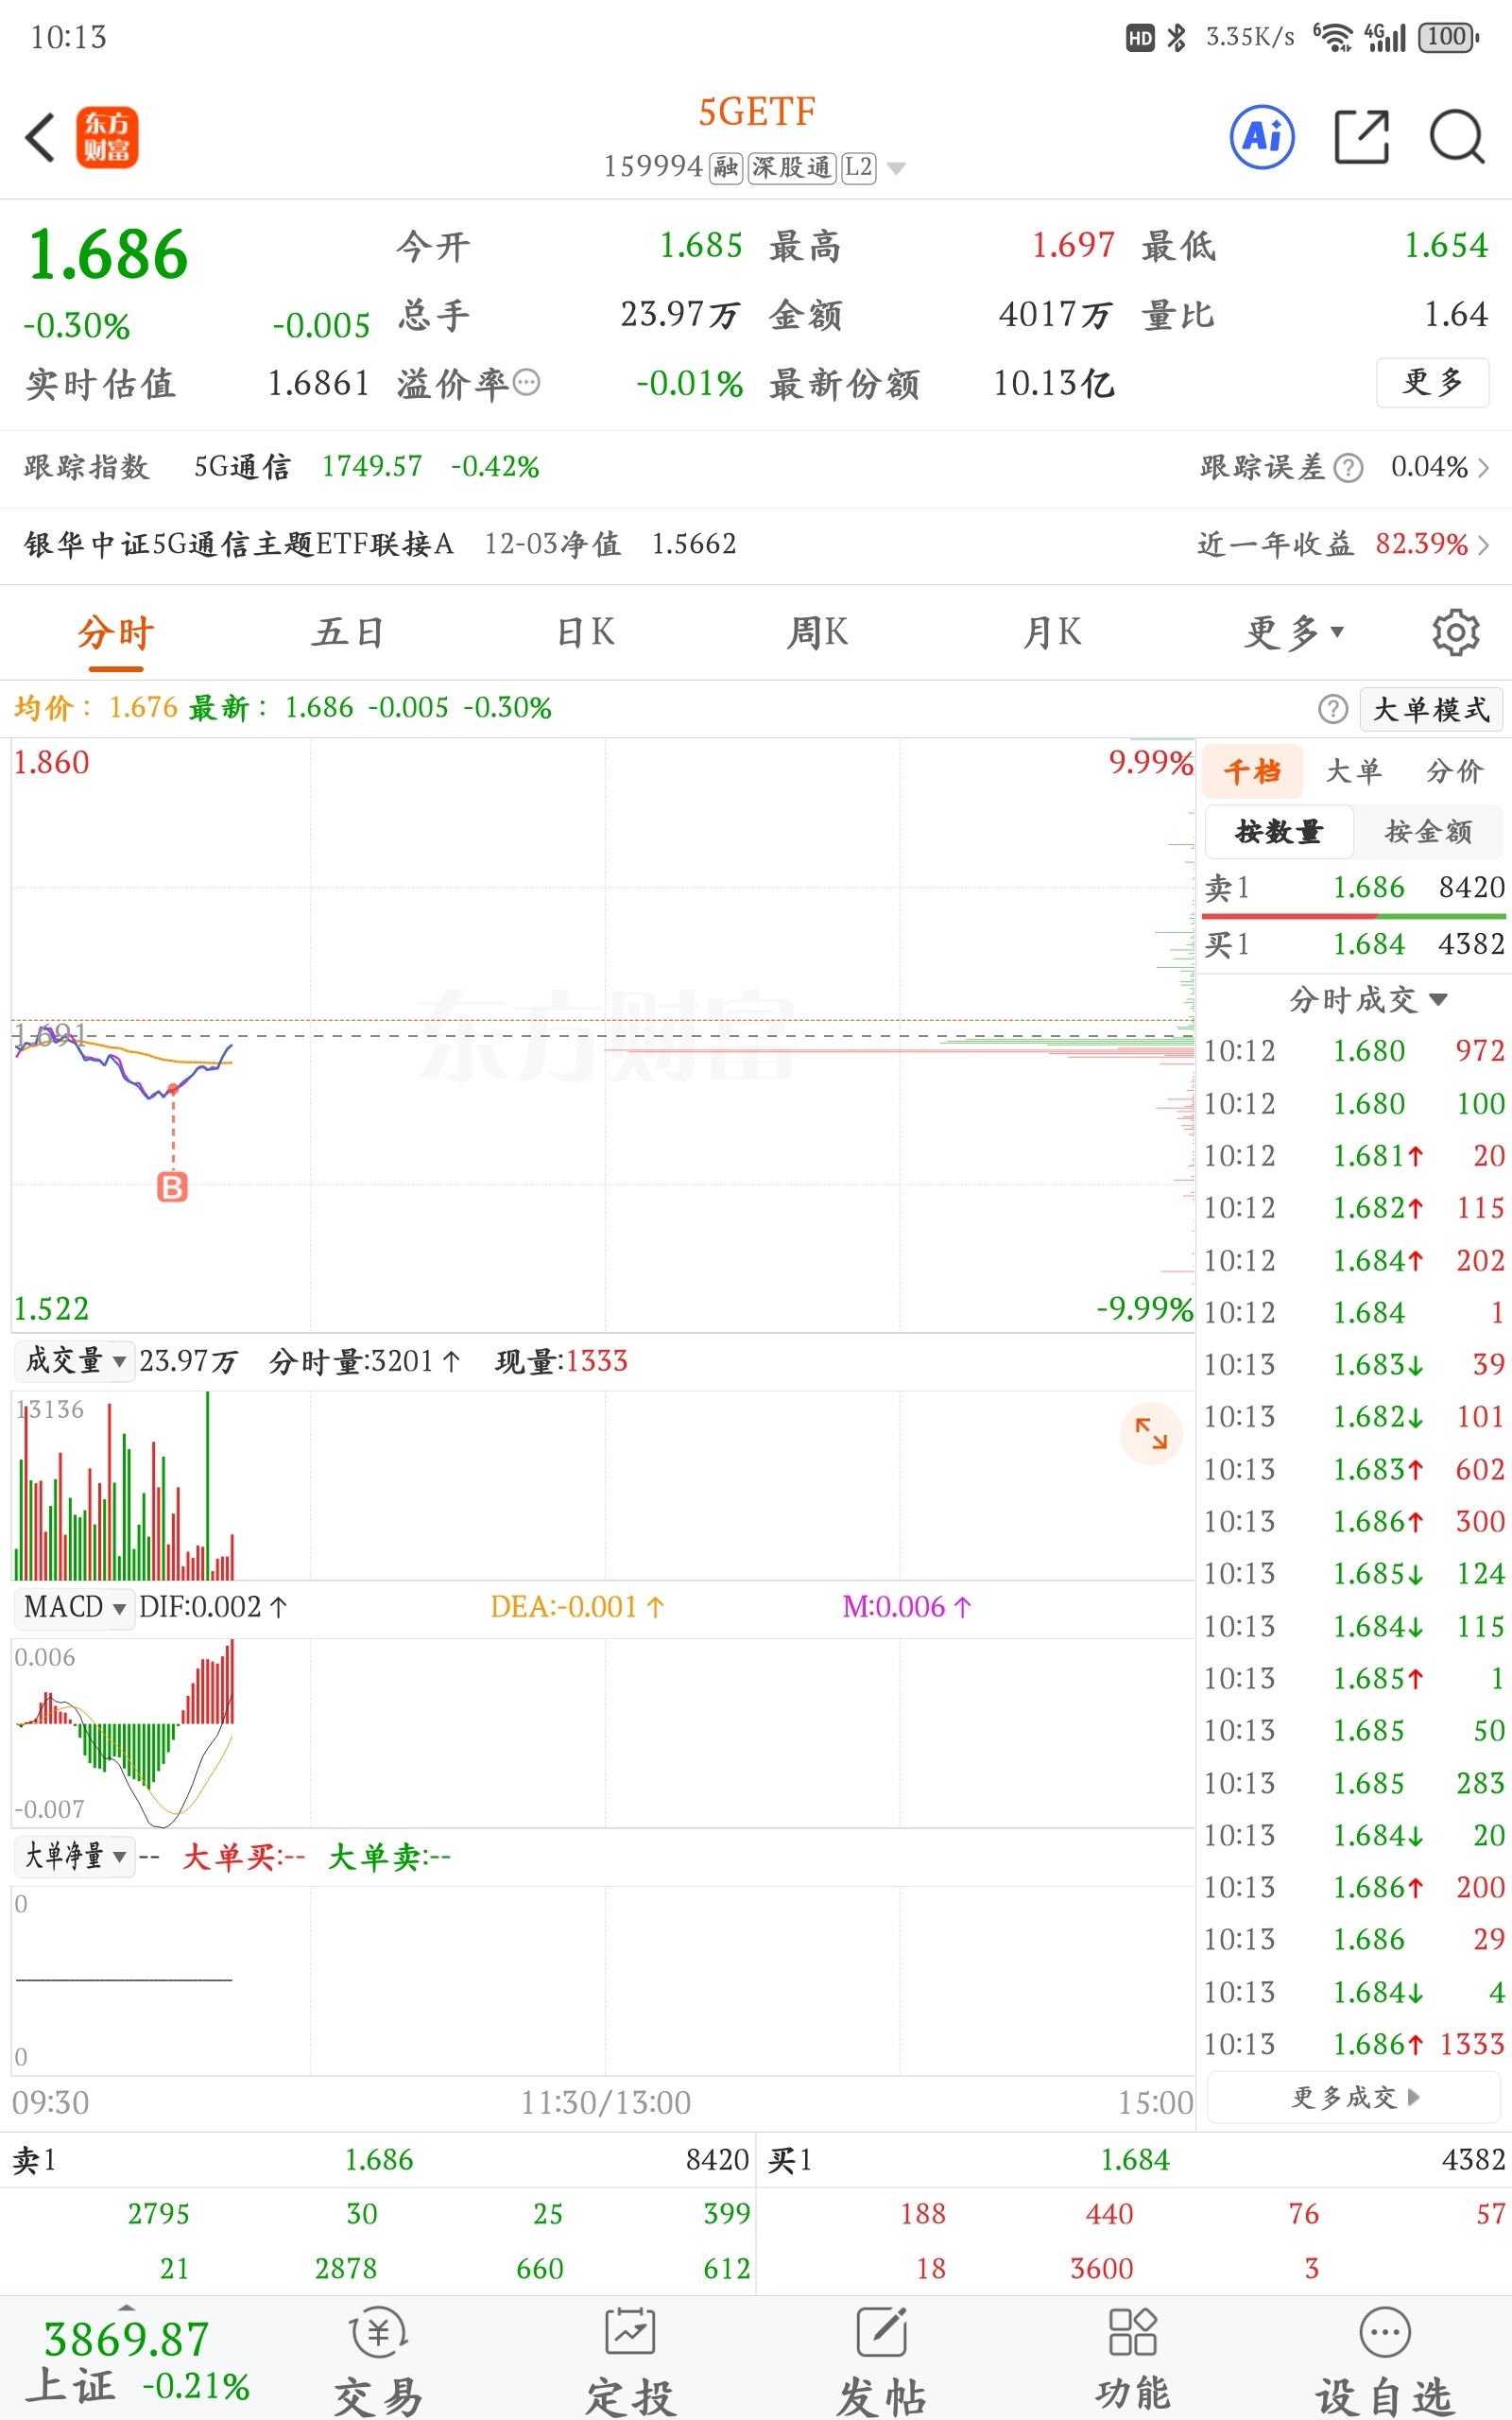This screenshot has width=1512, height=2420.
Task: Tap the share icon
Action: click(1362, 136)
